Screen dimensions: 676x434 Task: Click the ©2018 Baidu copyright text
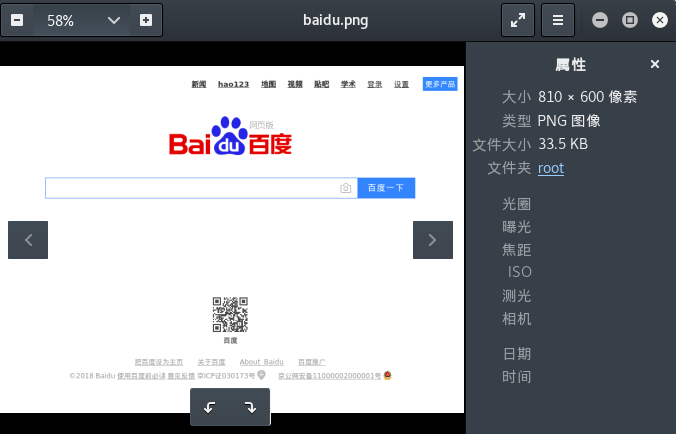92,376
